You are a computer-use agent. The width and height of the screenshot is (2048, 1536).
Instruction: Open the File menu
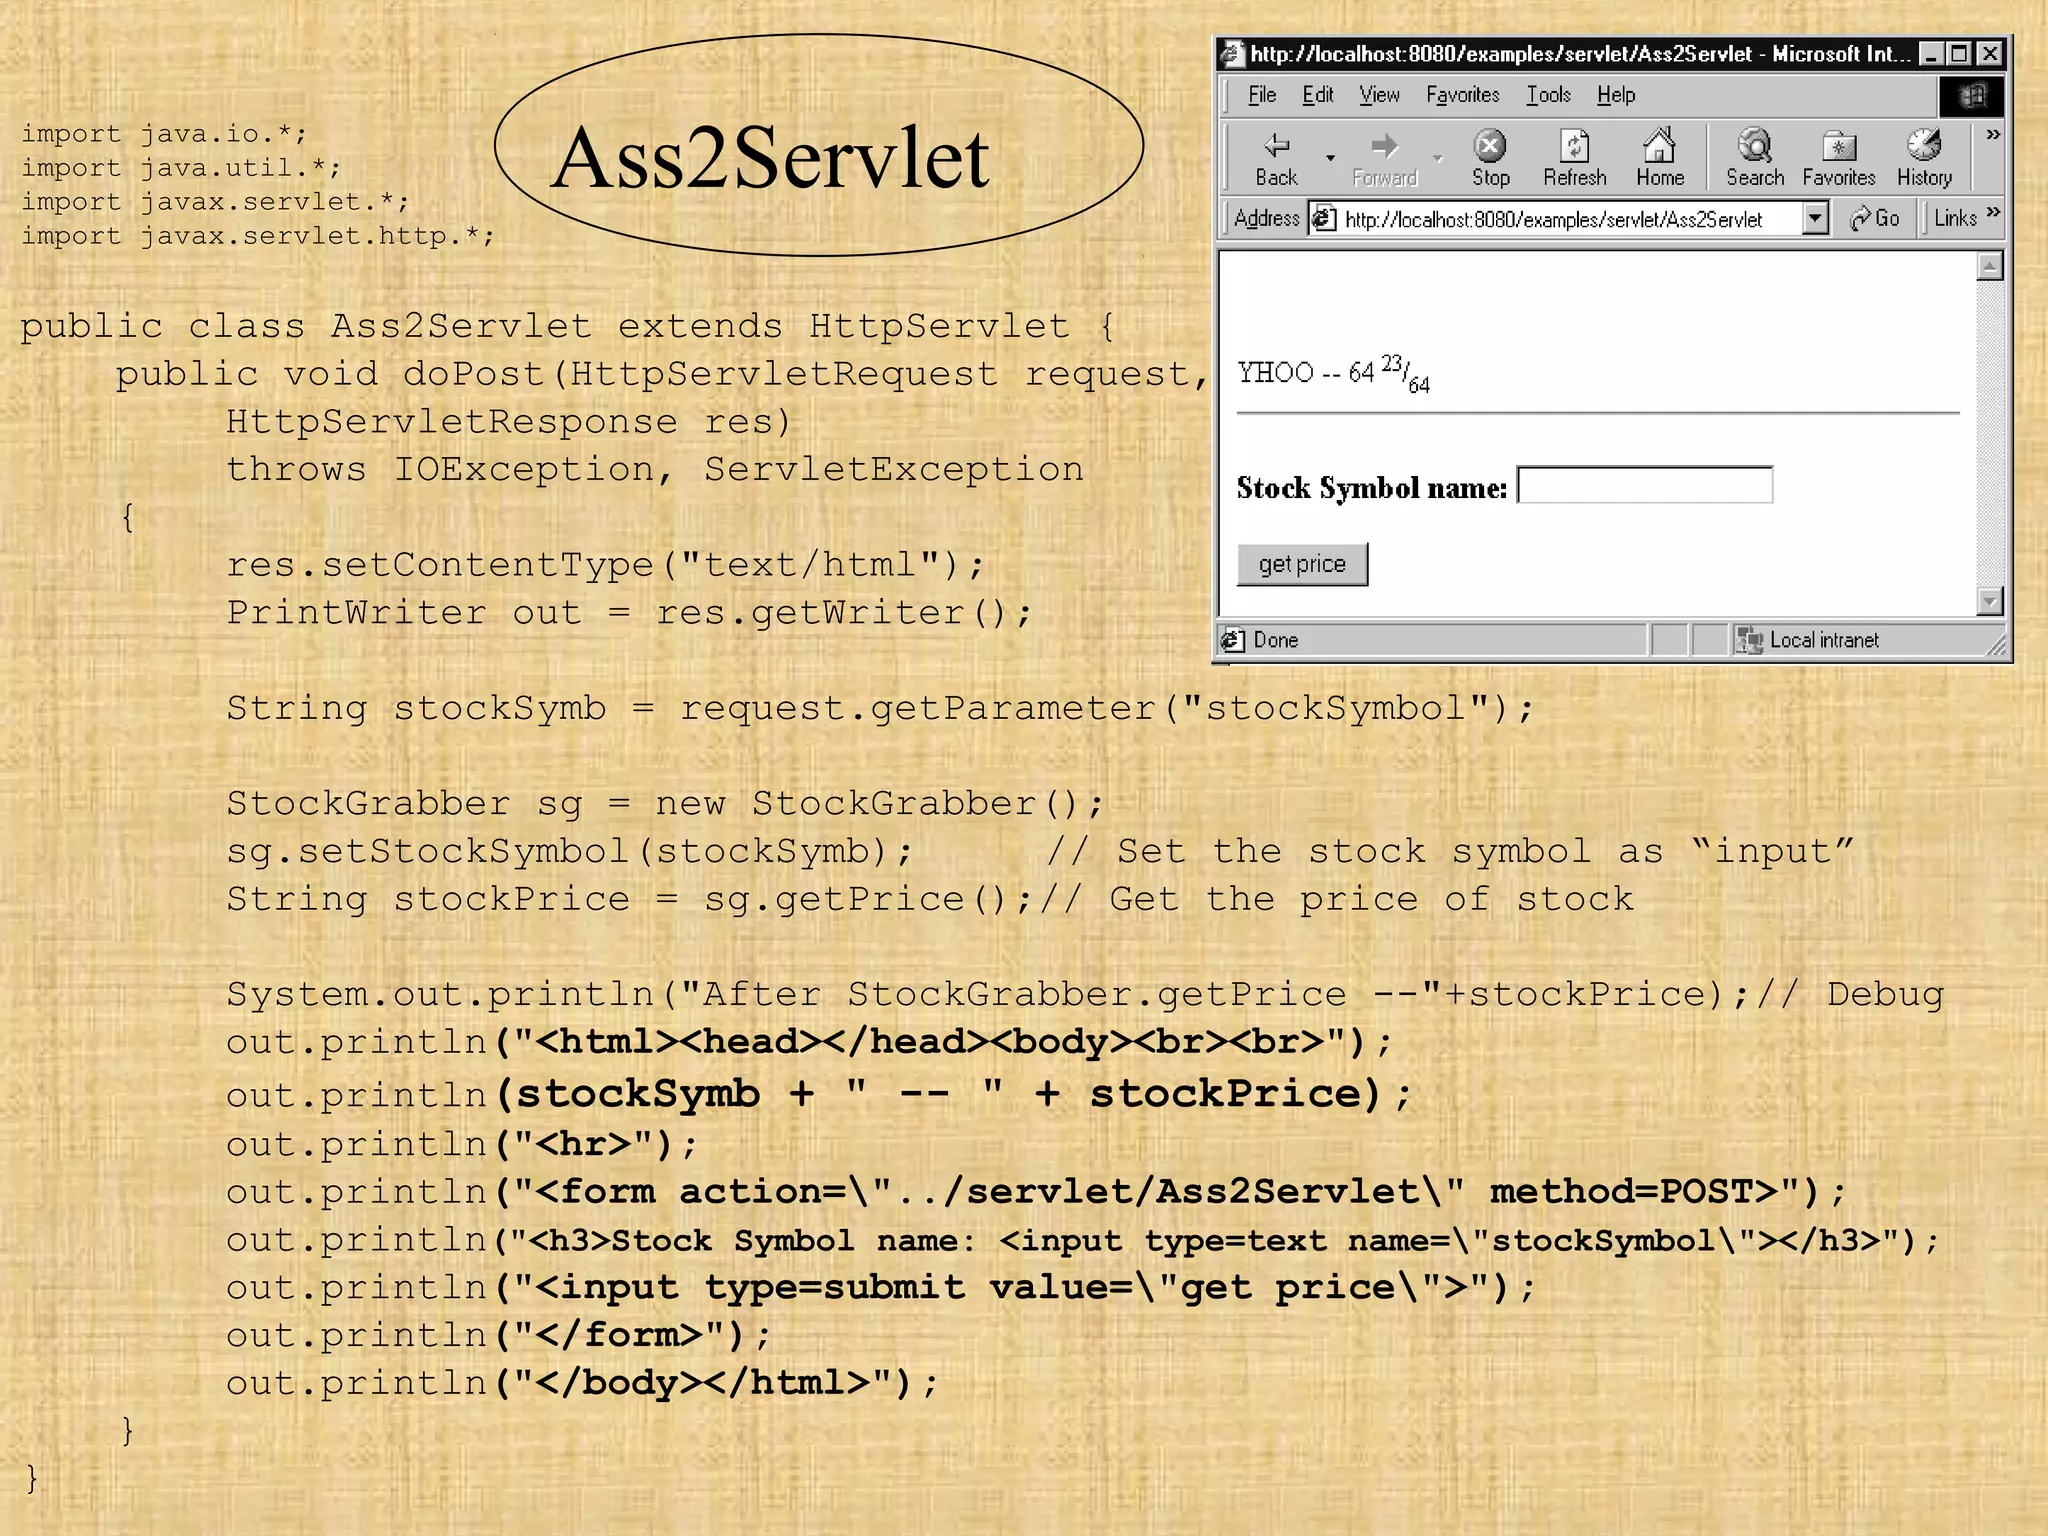[1262, 95]
